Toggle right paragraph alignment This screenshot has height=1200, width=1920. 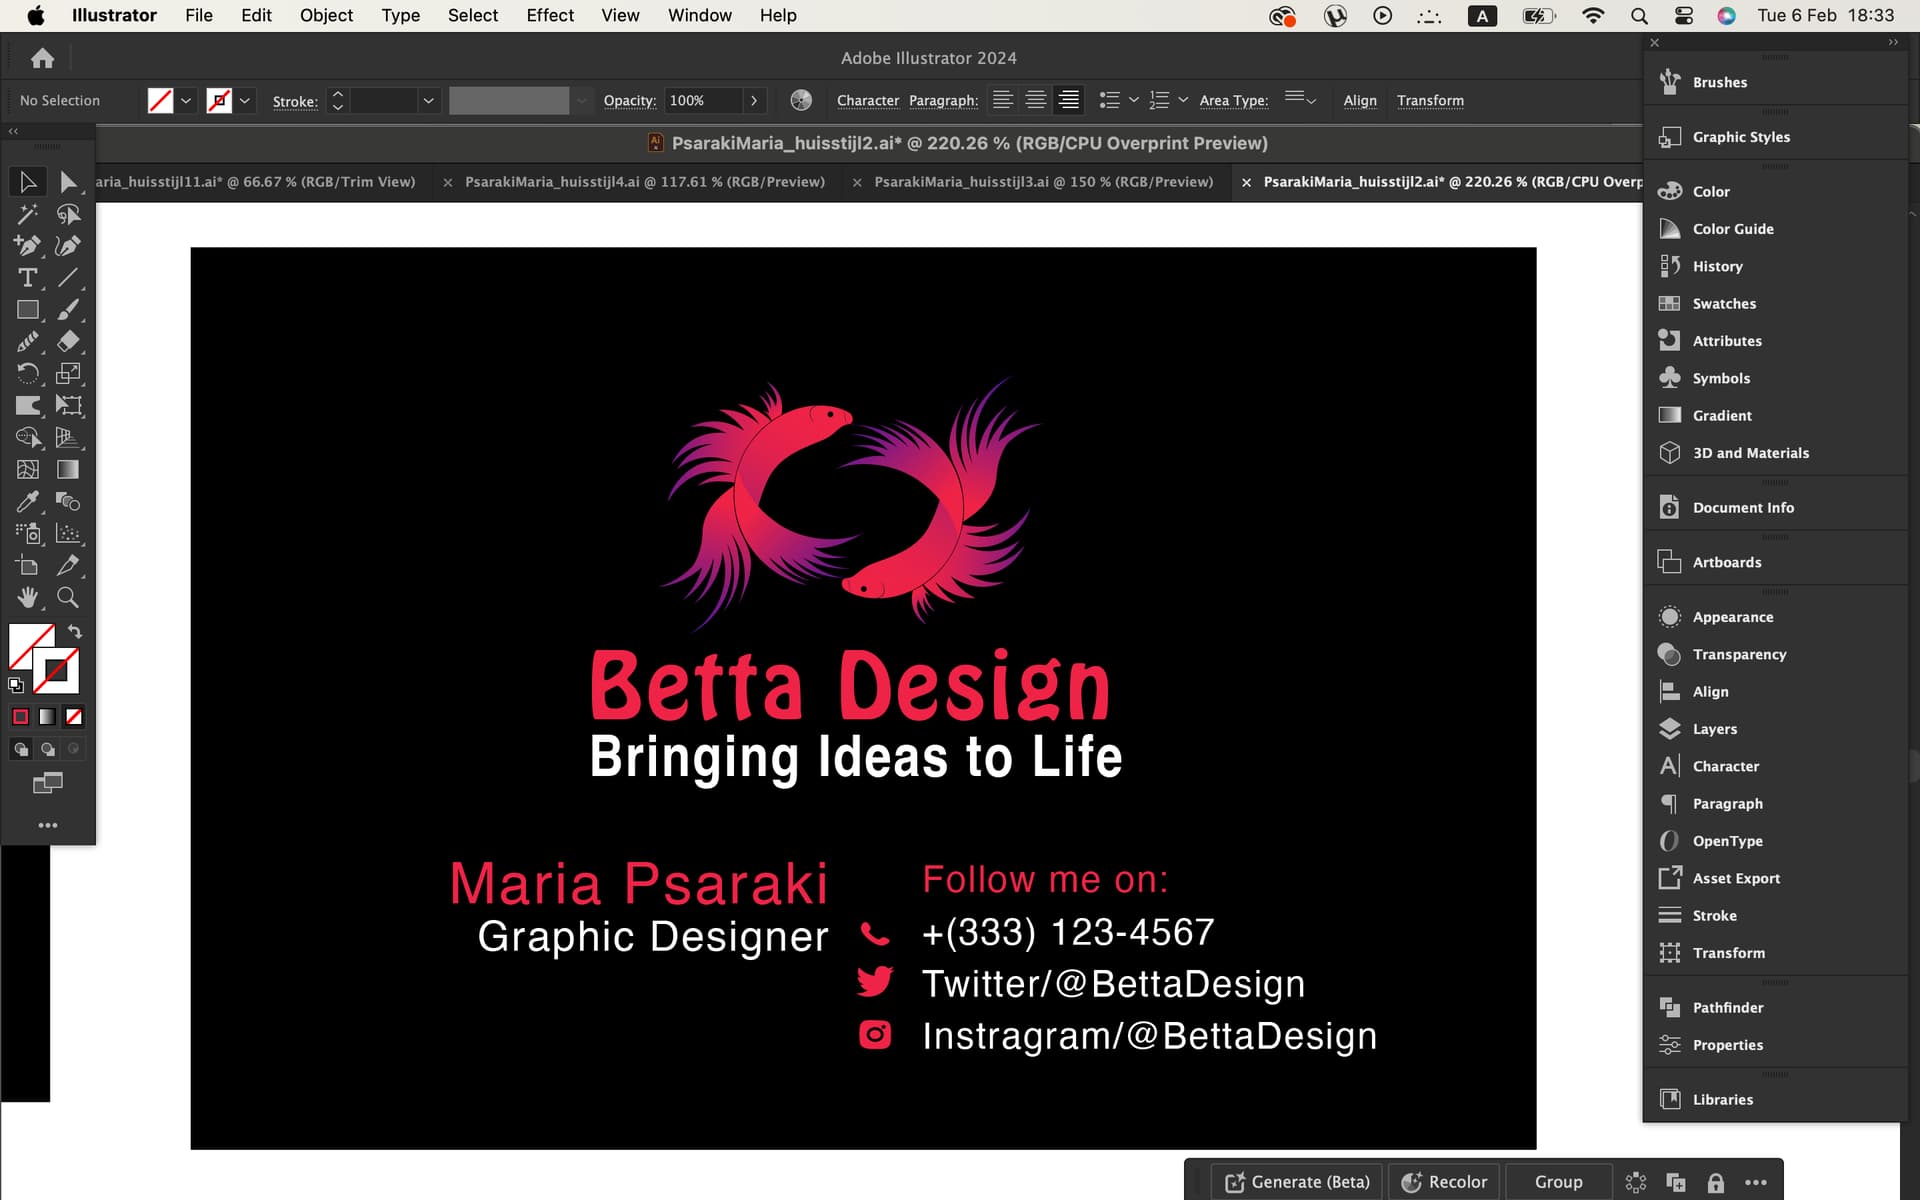(1069, 100)
